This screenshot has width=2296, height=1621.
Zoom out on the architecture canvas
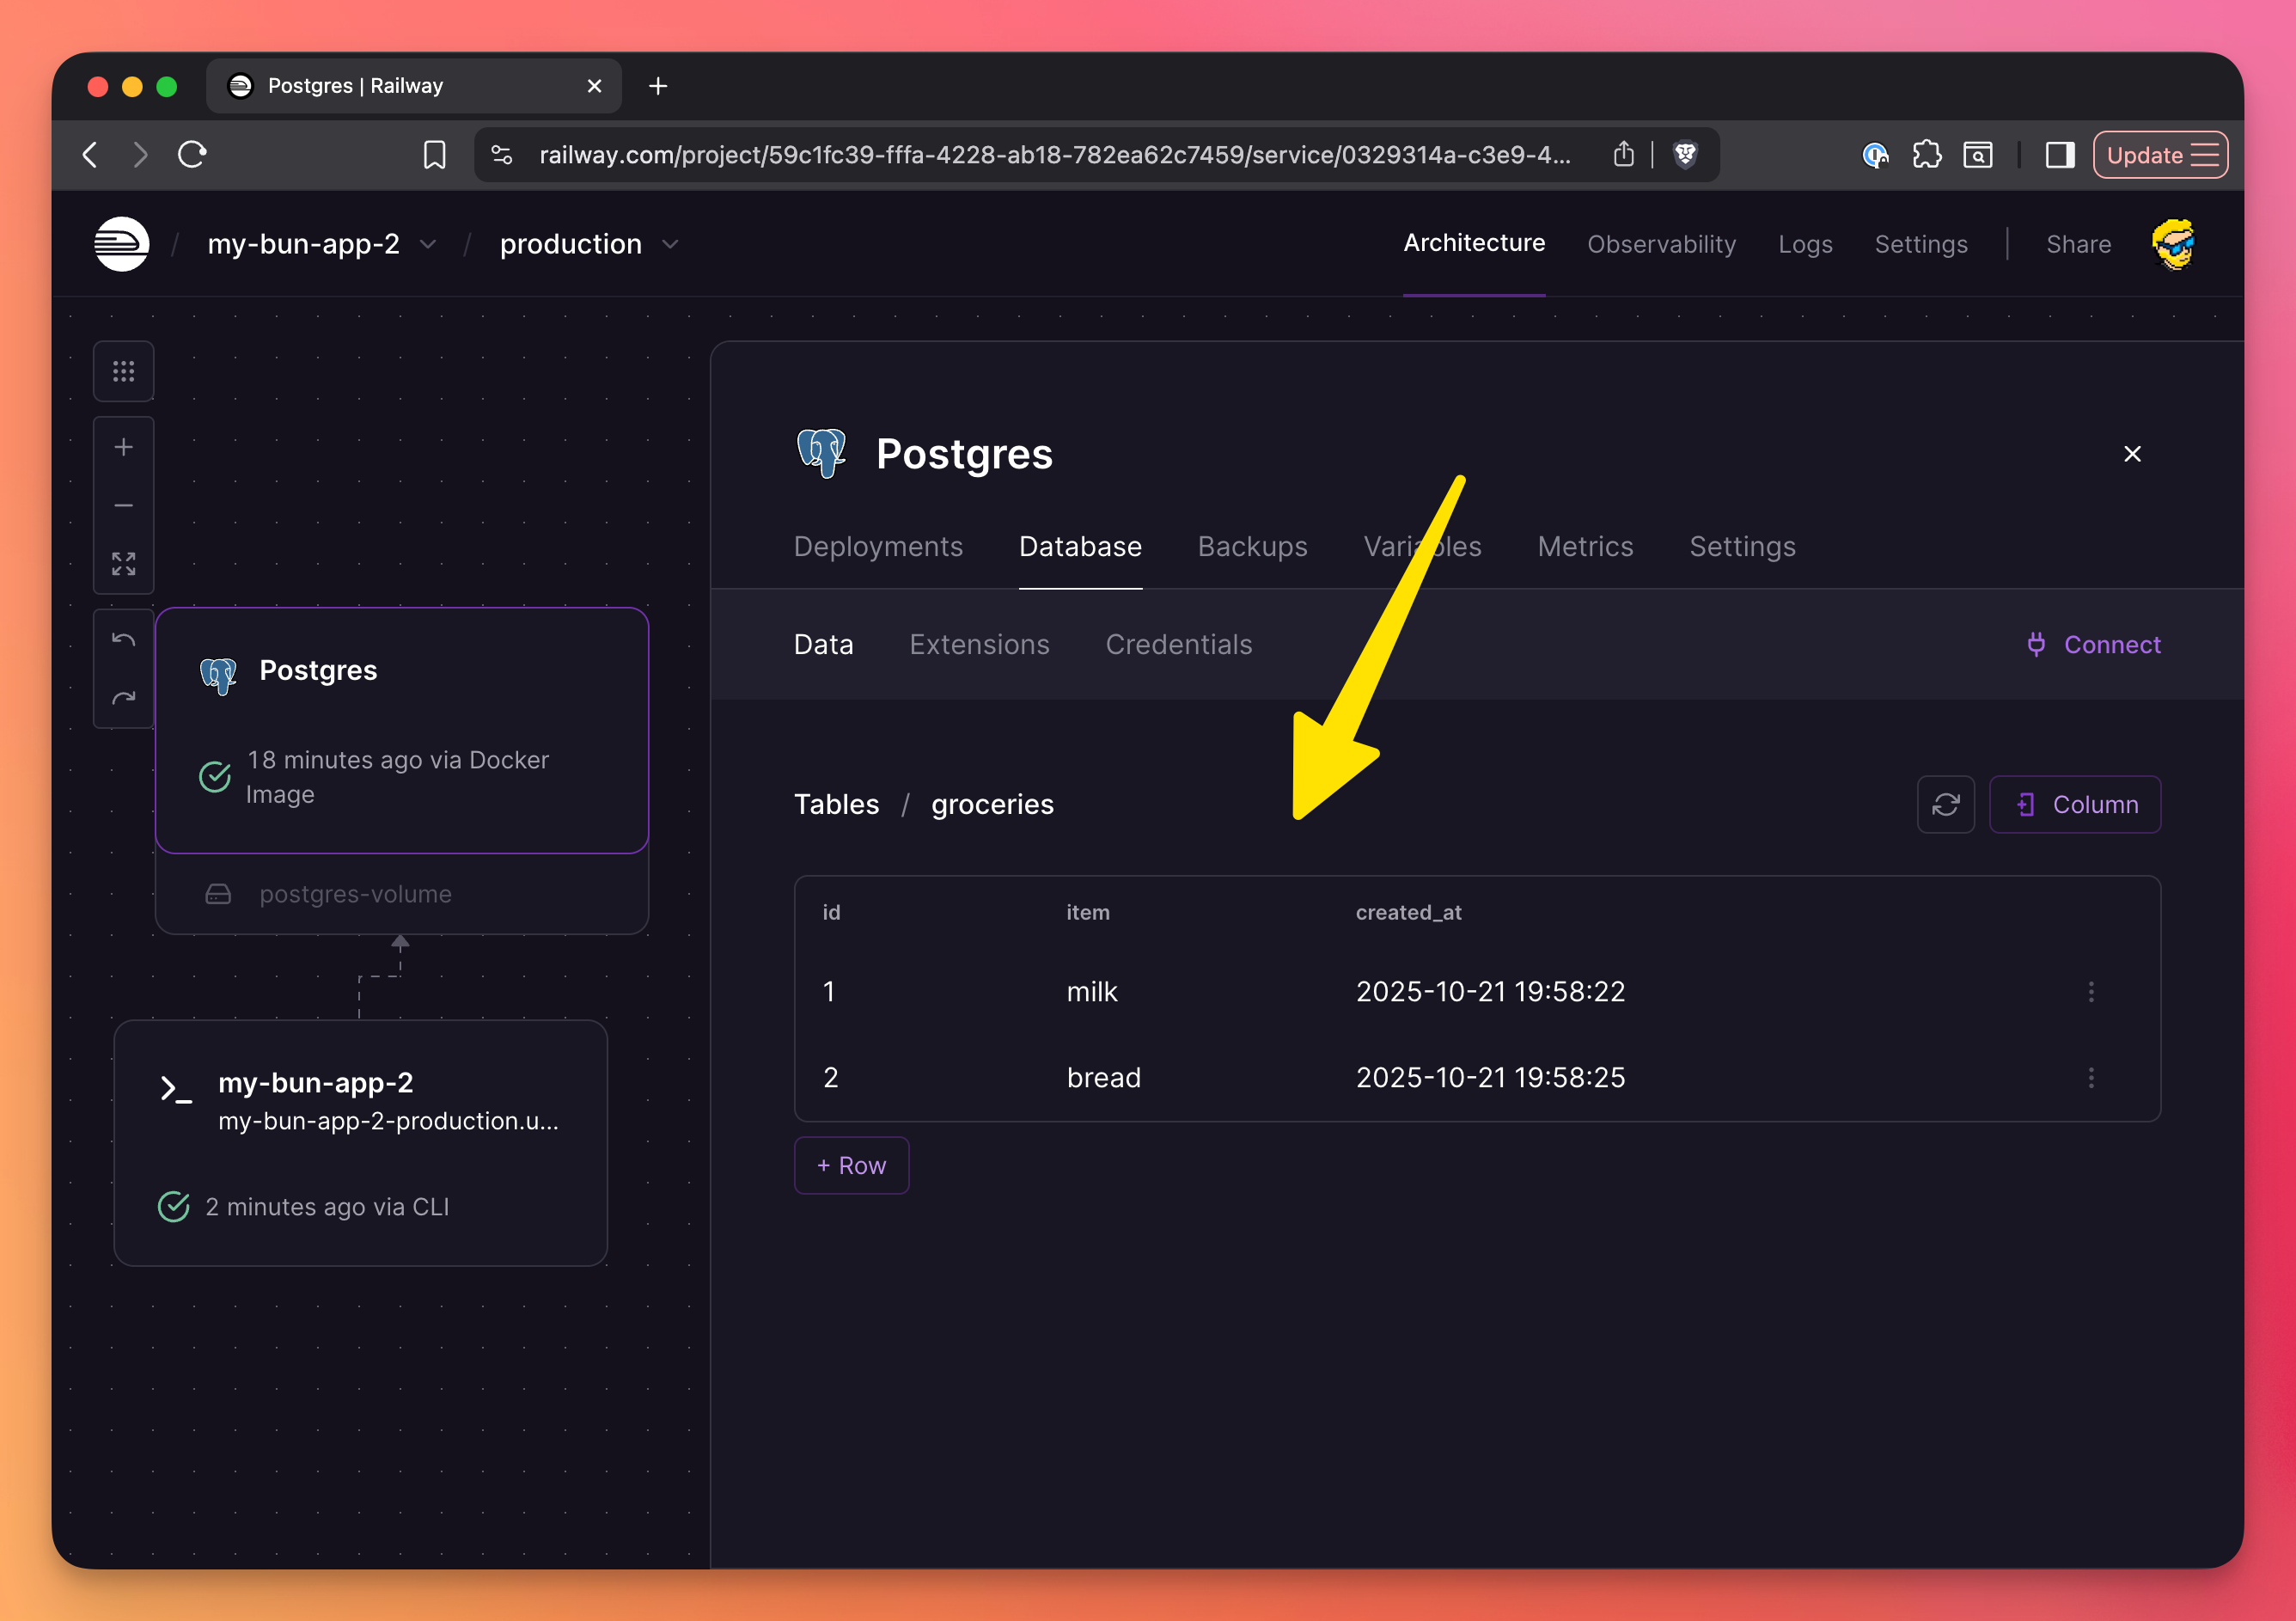(x=123, y=506)
